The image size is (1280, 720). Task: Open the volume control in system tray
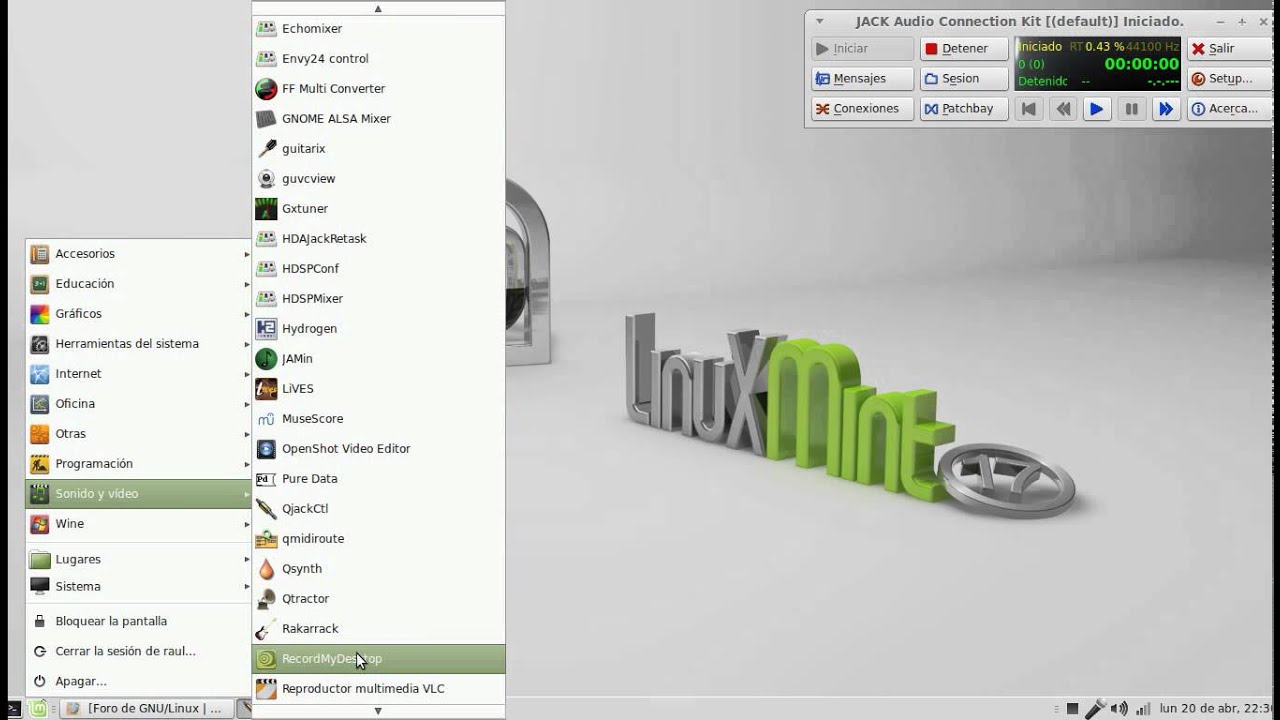(1119, 709)
